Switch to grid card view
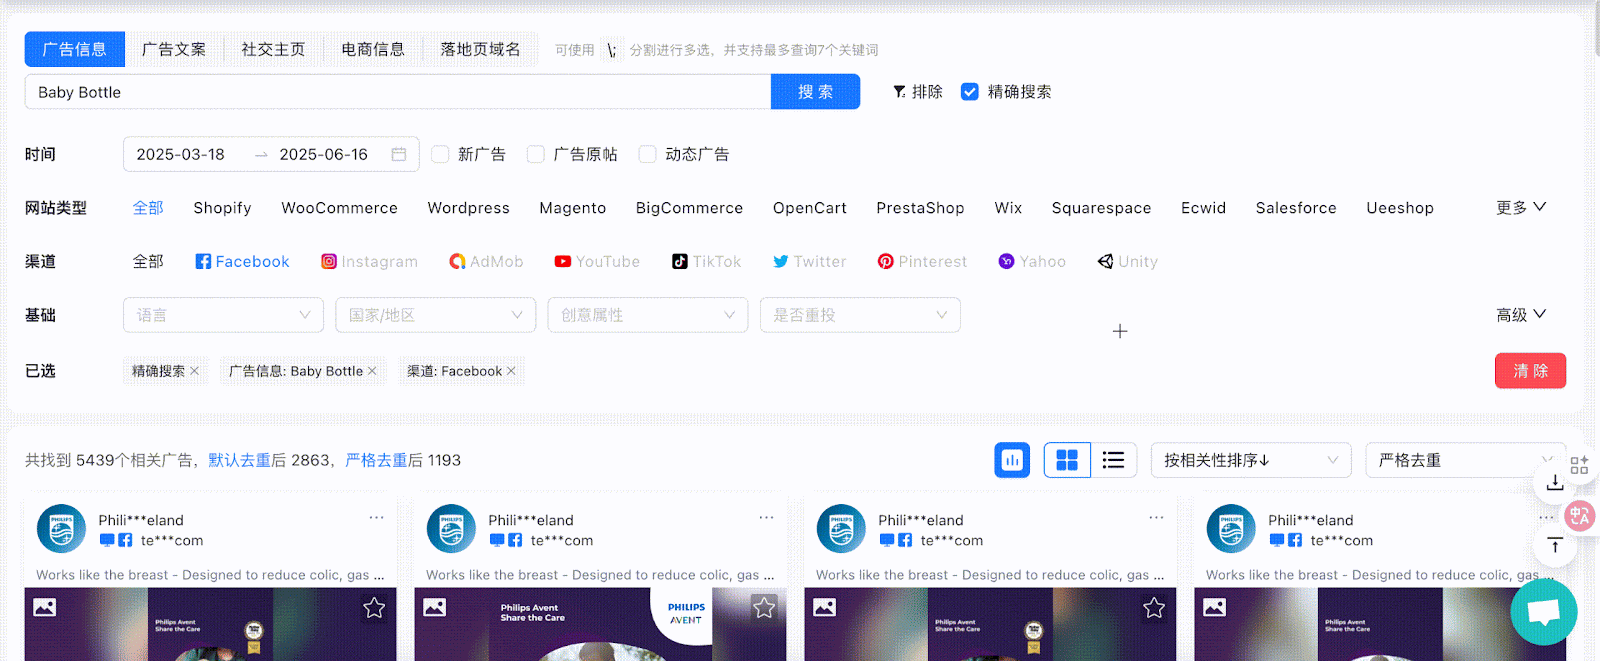This screenshot has width=1600, height=661. (1067, 460)
